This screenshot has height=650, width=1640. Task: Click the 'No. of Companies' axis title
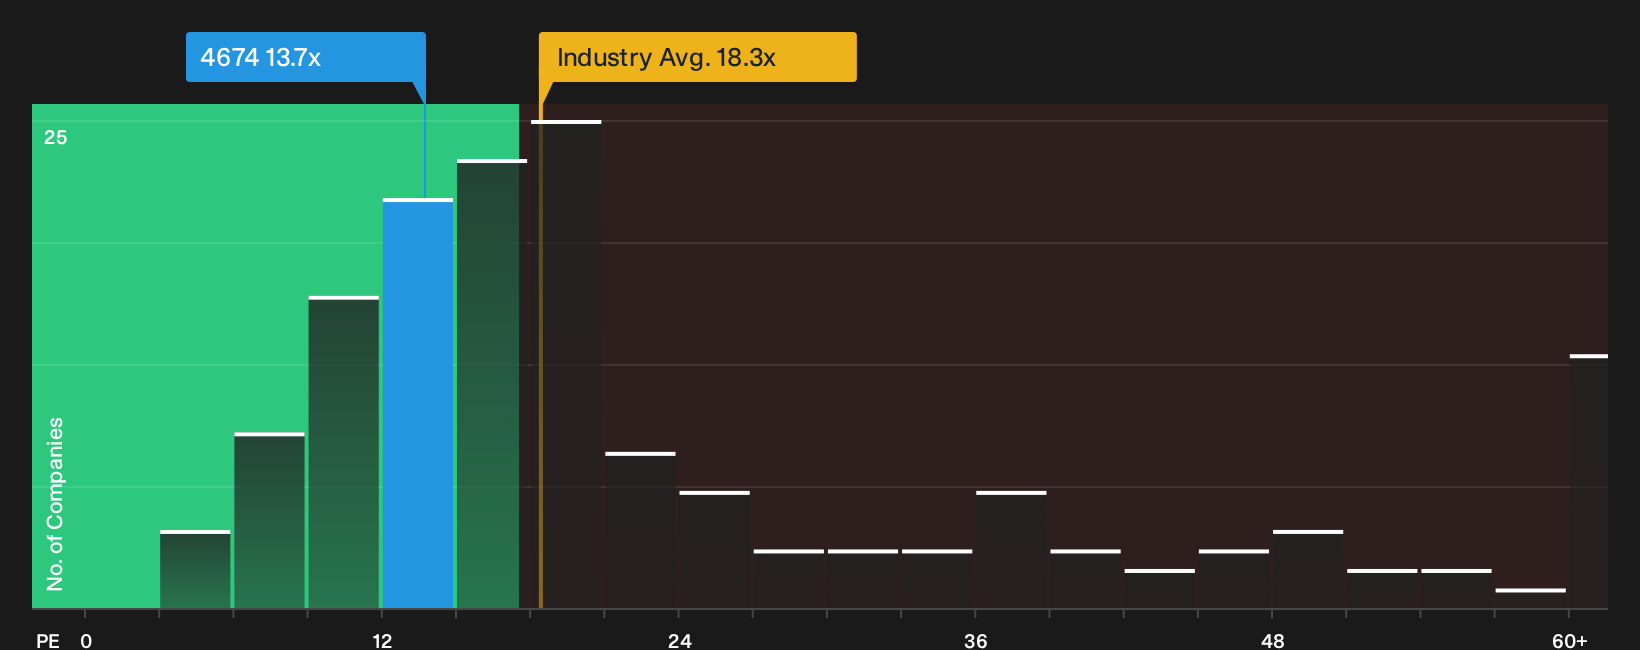click(55, 504)
